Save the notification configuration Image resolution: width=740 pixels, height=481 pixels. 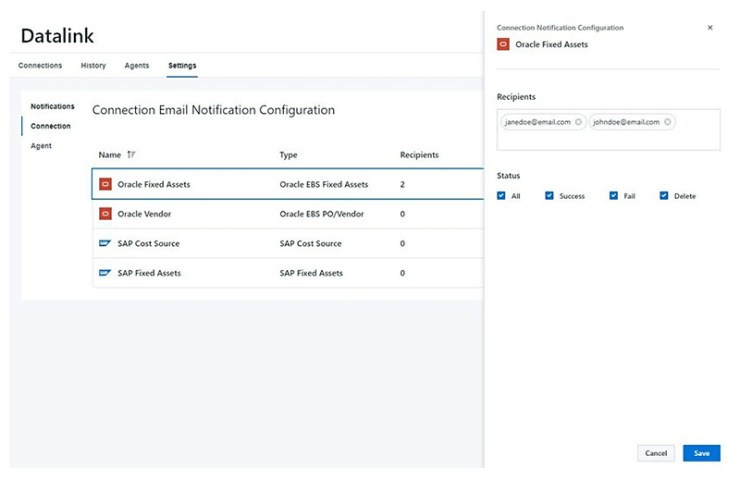701,453
